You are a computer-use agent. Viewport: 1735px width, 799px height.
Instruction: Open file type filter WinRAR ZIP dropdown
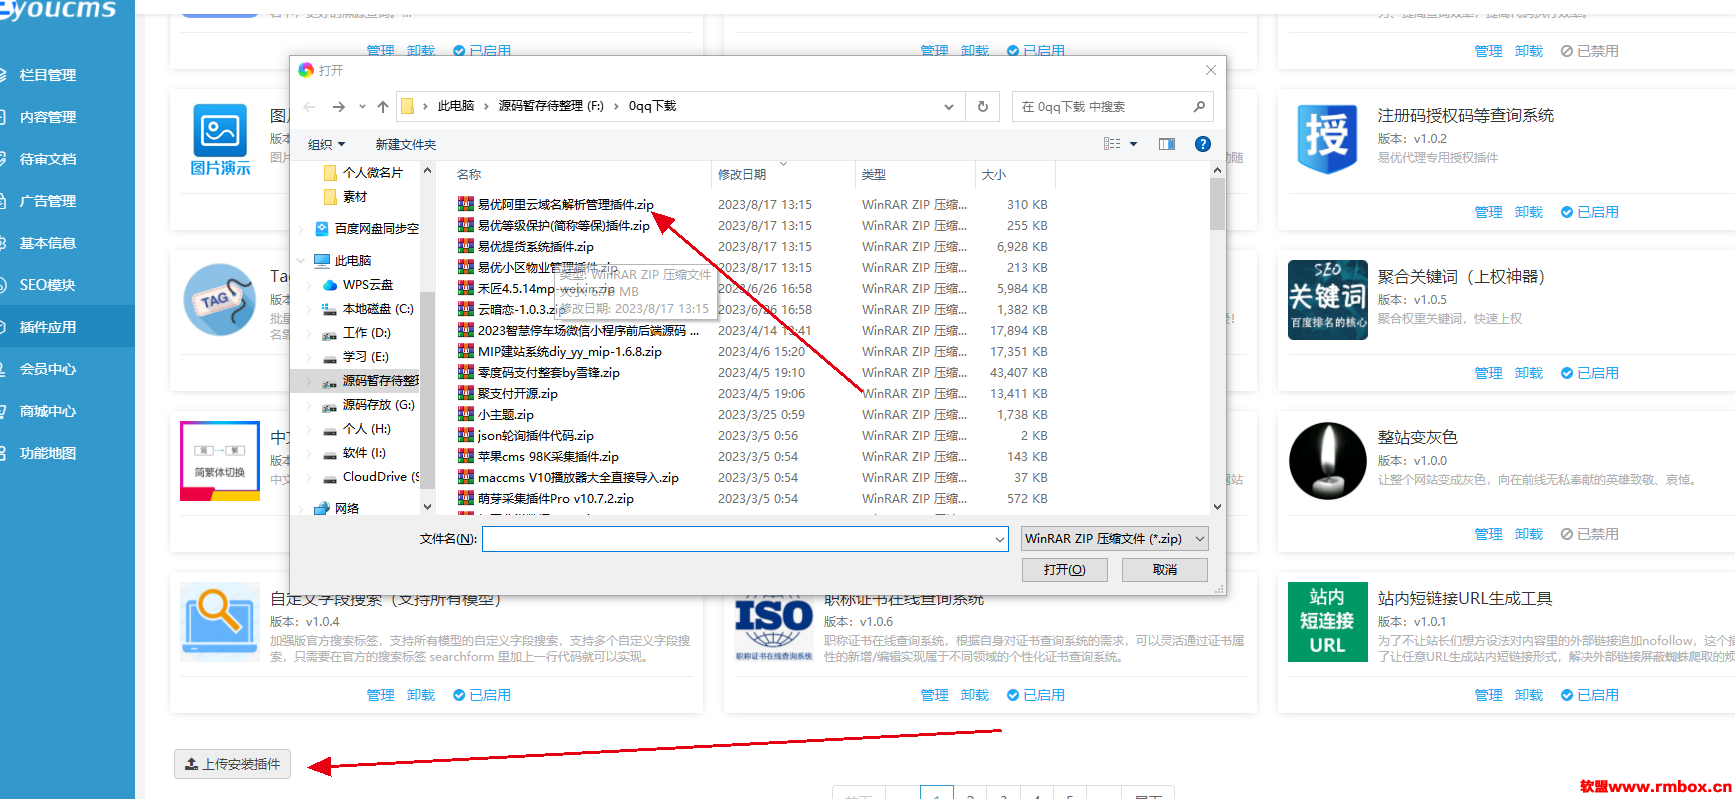[x=1115, y=538]
